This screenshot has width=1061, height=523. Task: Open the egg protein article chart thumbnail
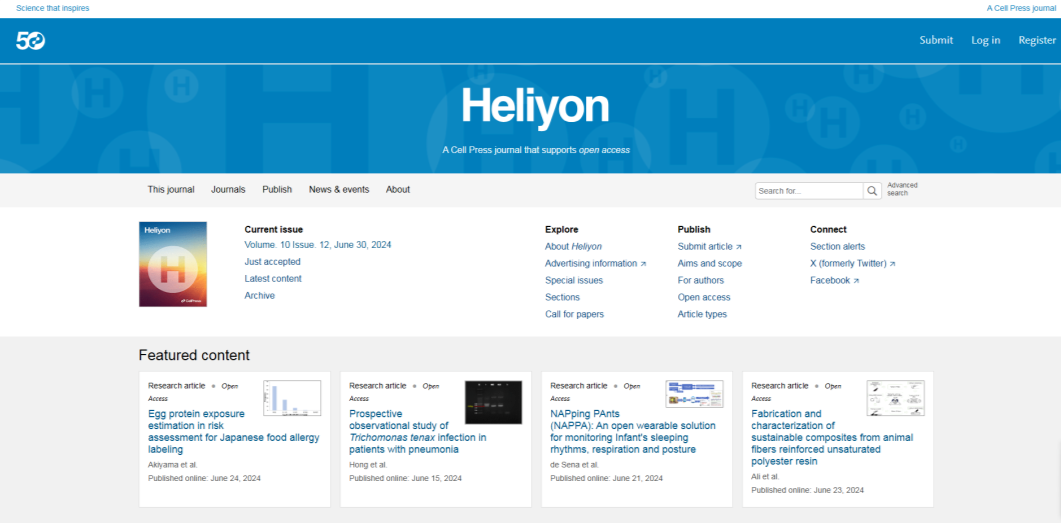tap(292, 398)
